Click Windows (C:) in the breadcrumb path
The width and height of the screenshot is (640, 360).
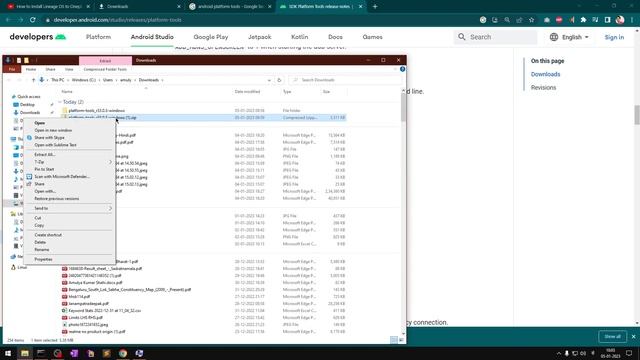(x=84, y=80)
